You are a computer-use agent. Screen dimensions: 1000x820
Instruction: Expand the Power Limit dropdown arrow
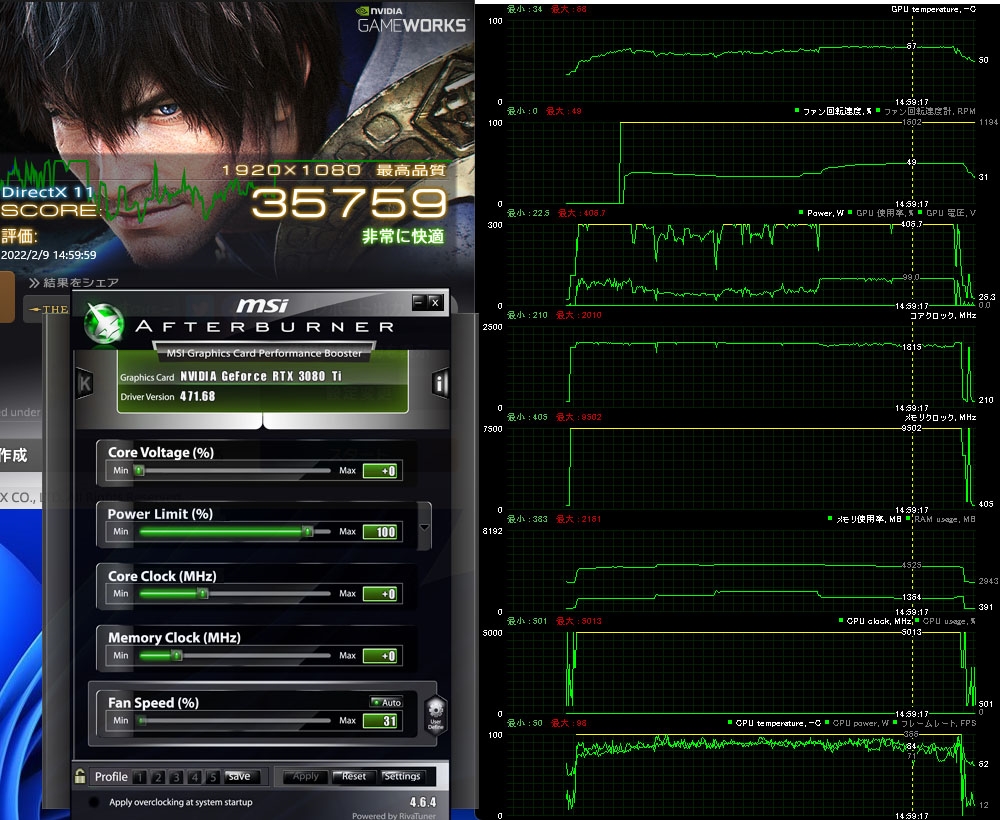pos(424,527)
